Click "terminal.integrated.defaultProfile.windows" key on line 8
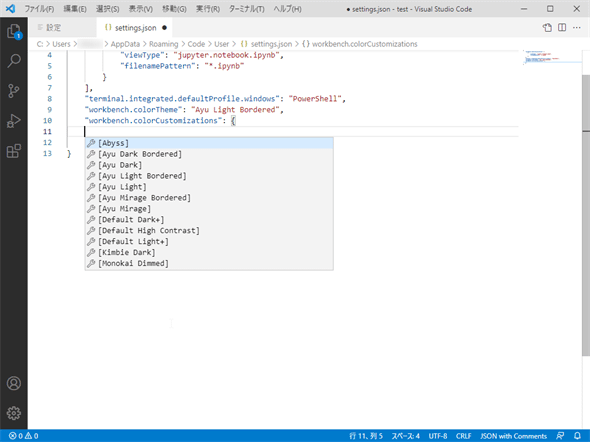 [x=182, y=99]
